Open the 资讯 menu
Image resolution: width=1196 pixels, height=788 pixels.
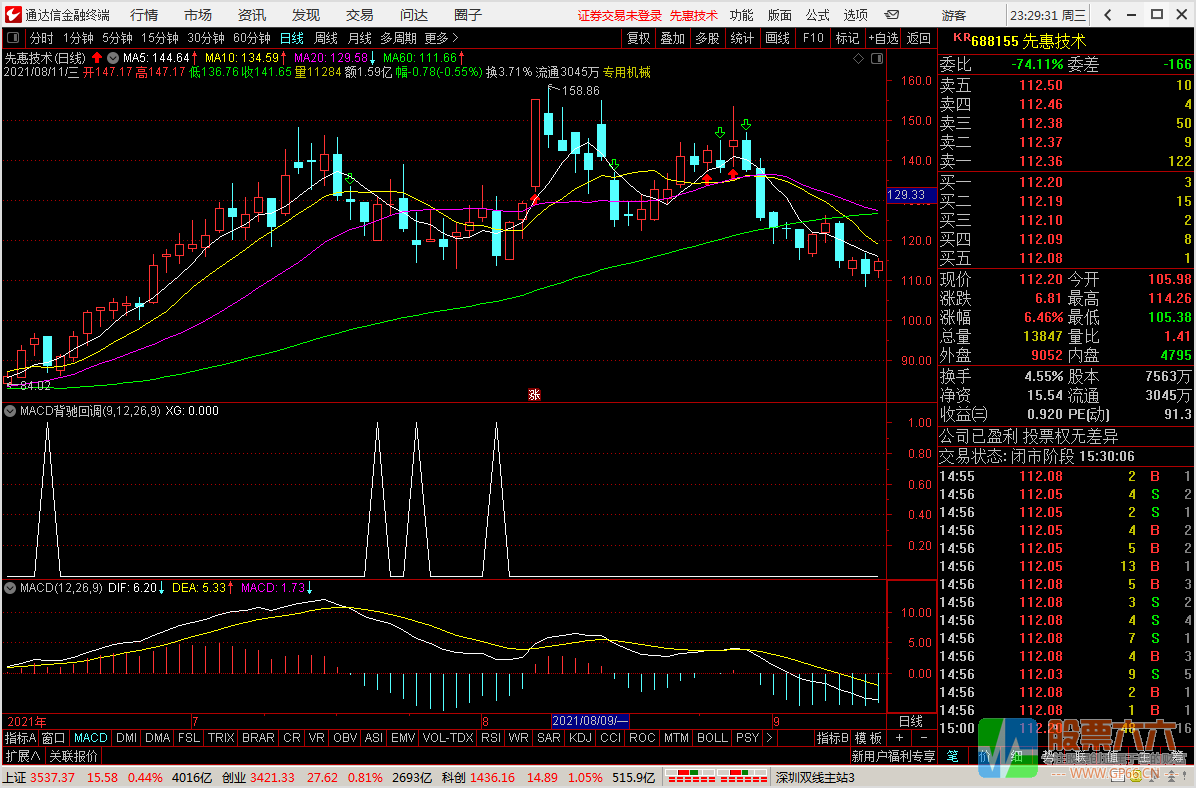click(x=252, y=15)
